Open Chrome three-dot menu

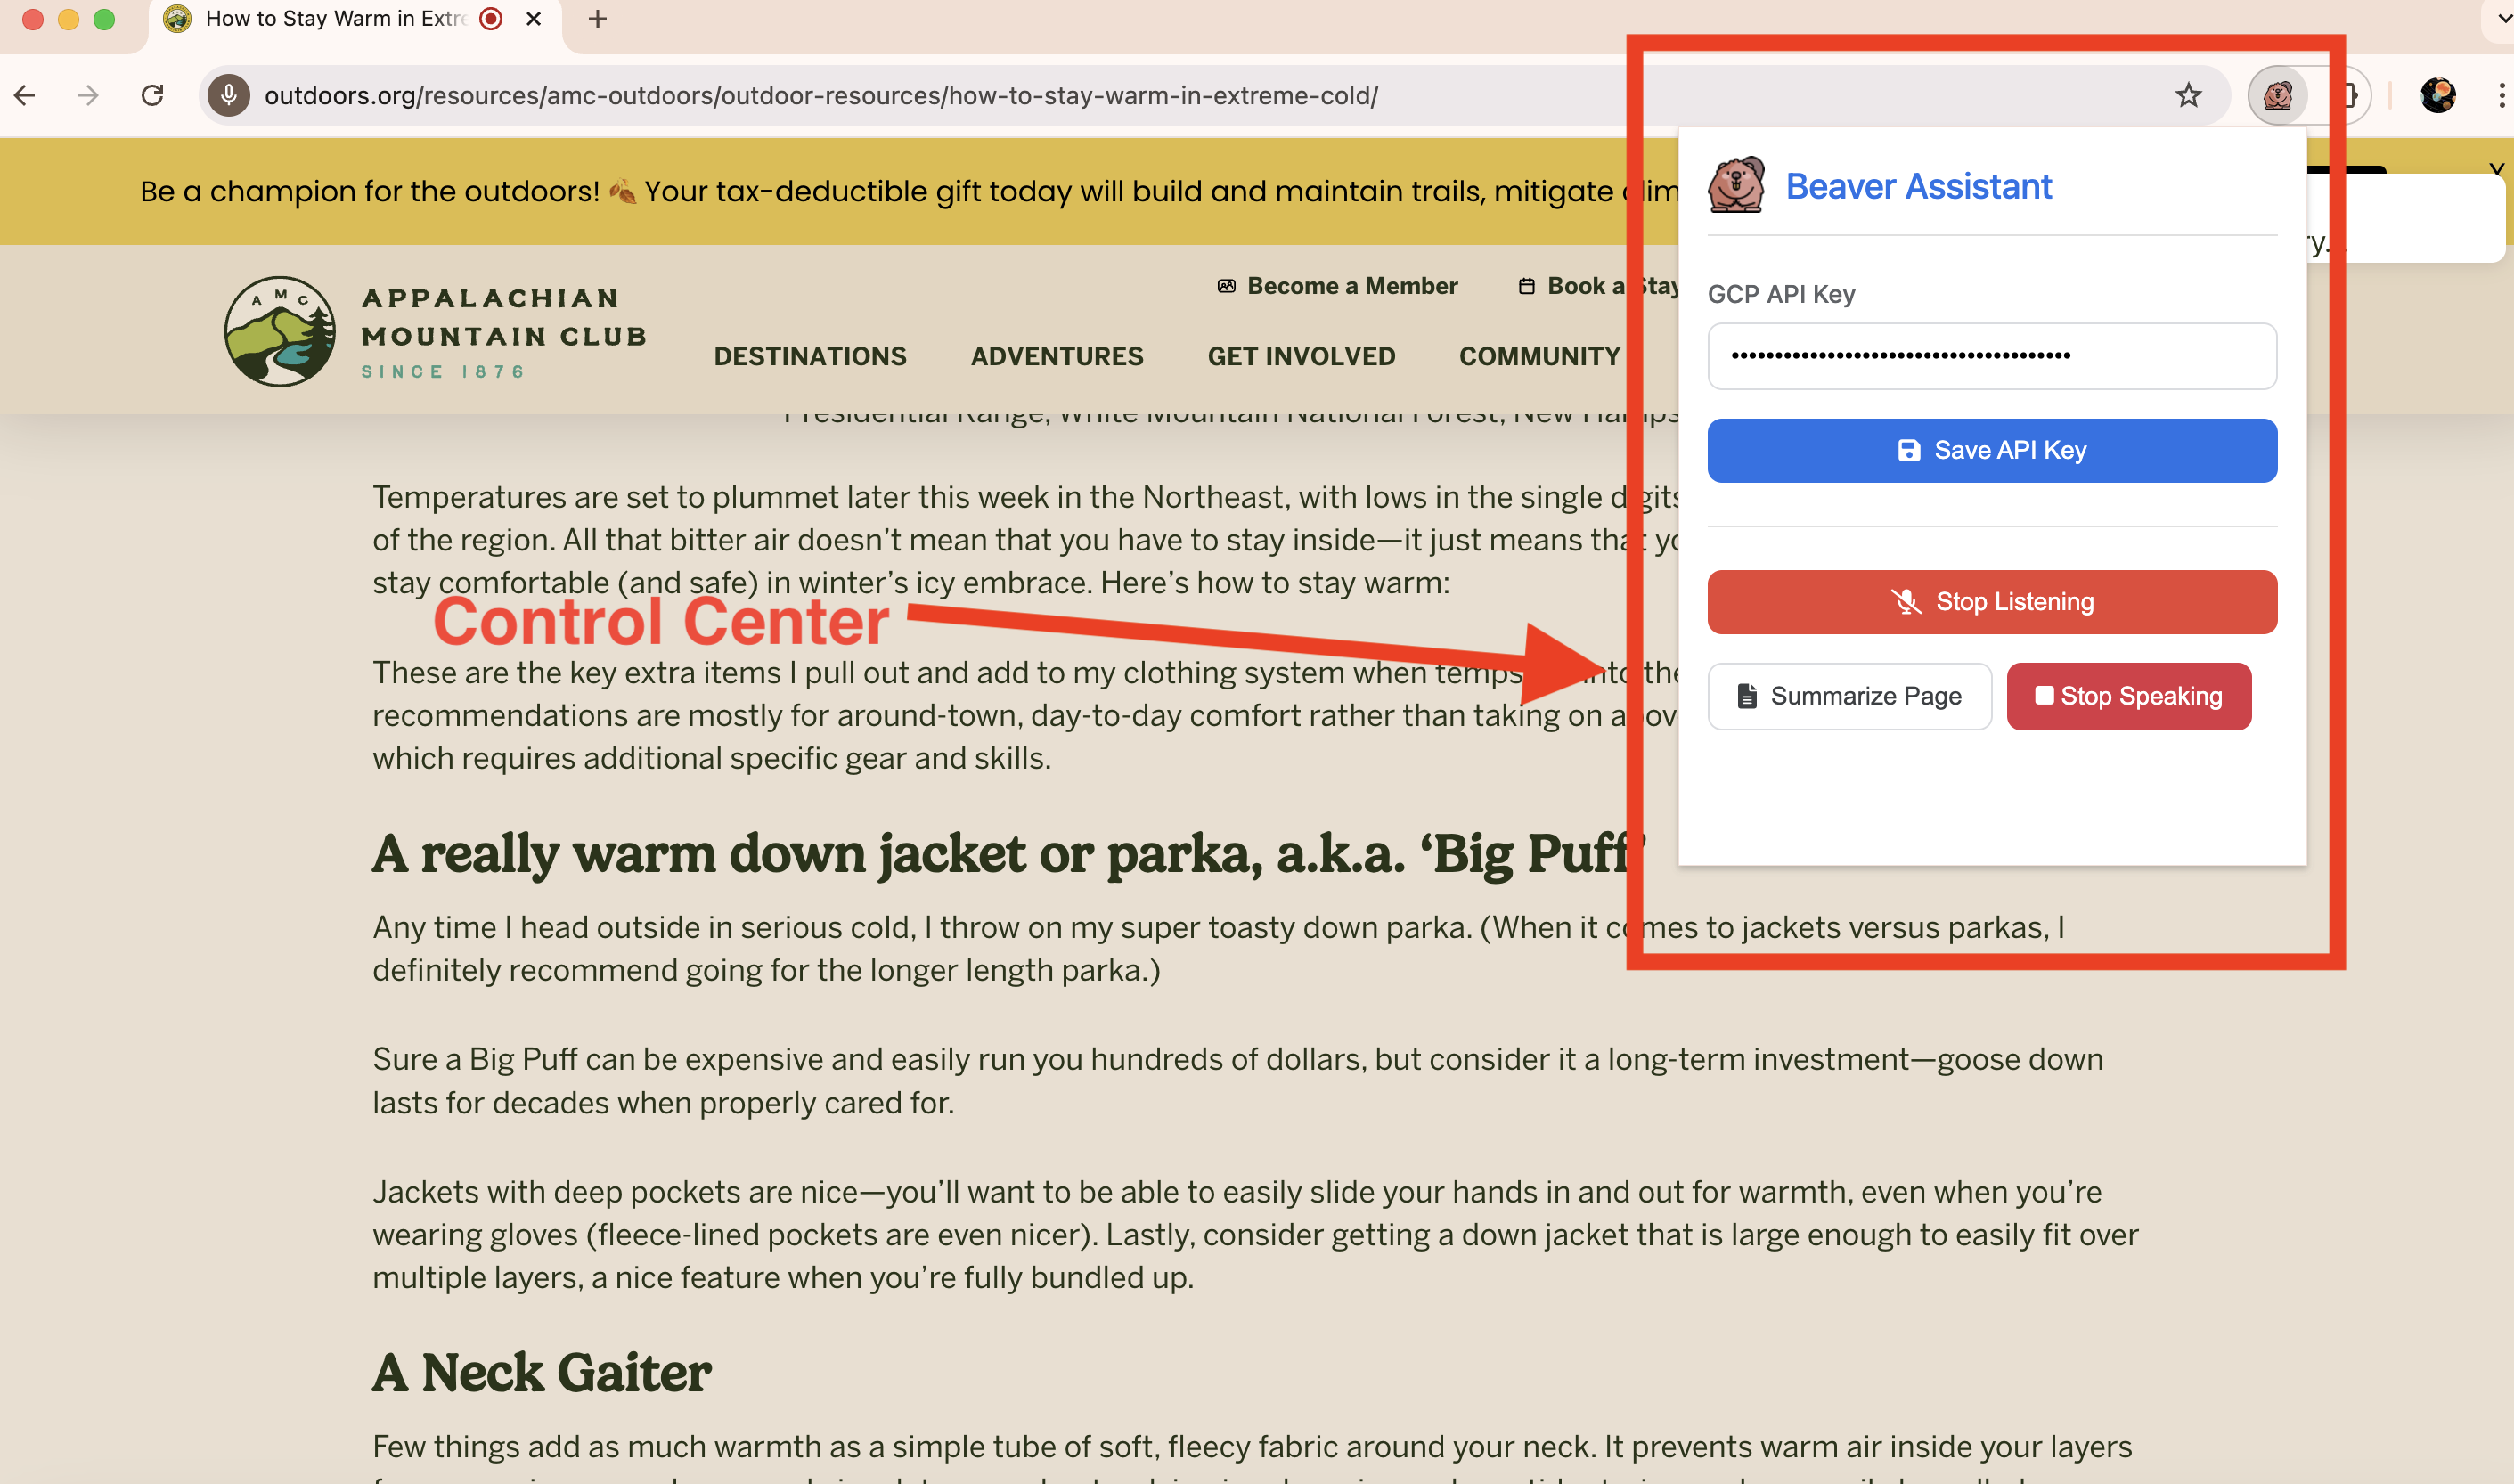2500,96
